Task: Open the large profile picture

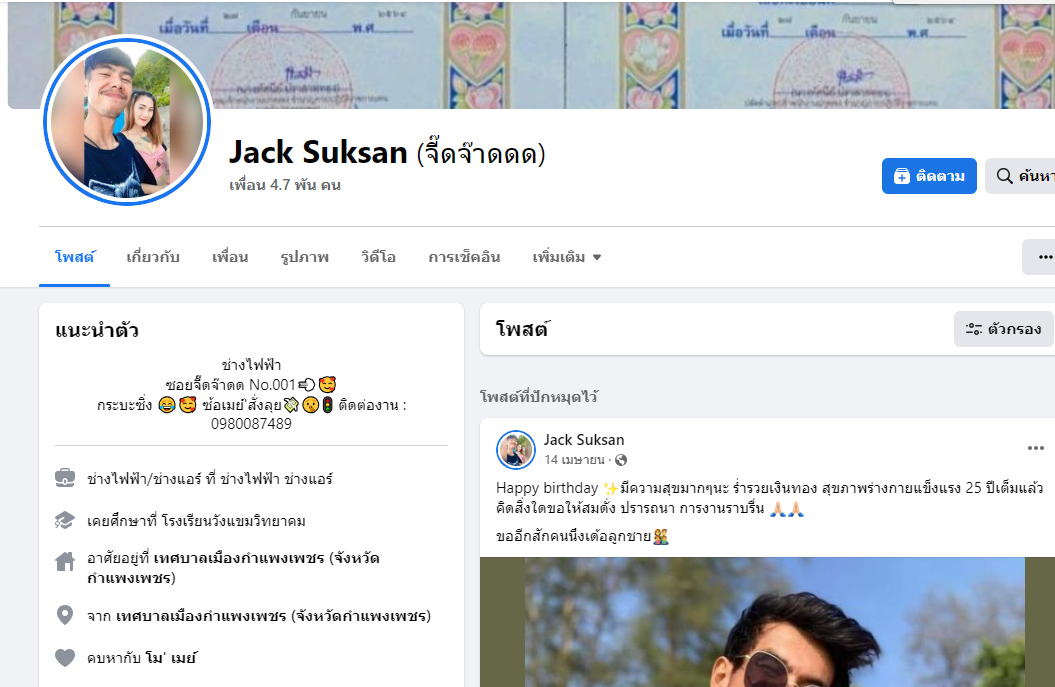Action: coord(127,122)
